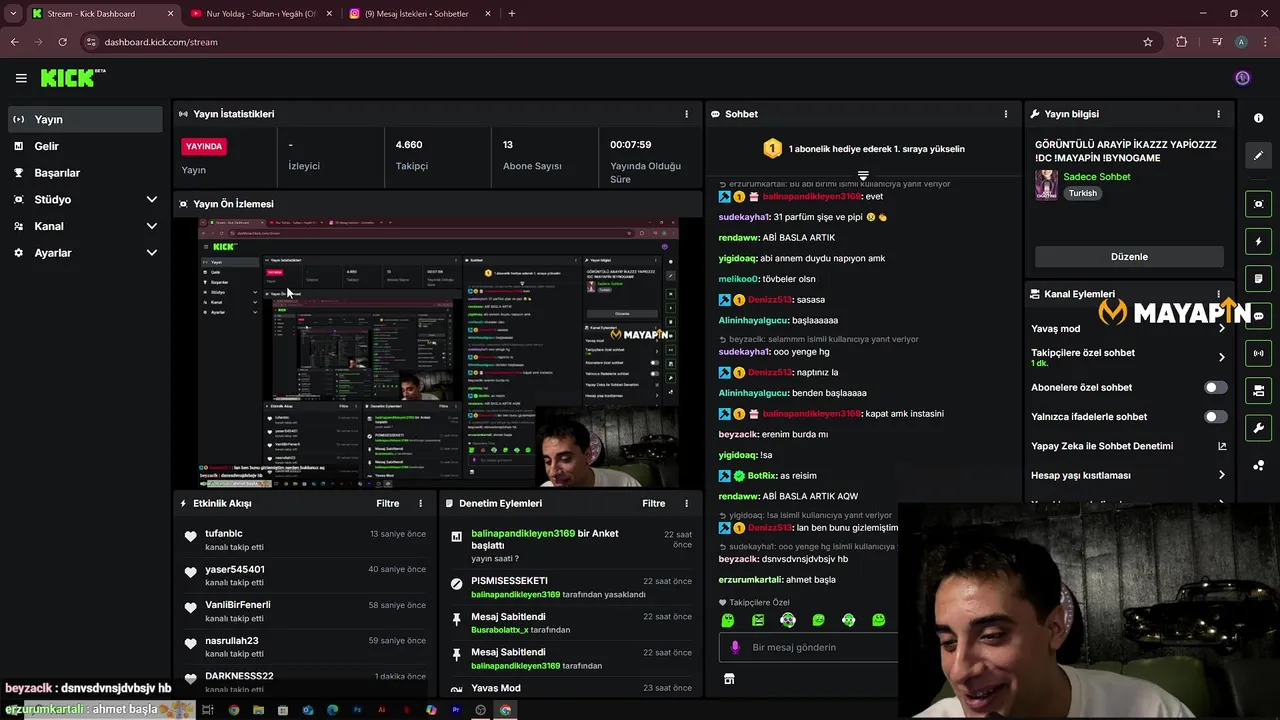
Task: Open external link icon for Yapay Zeka Denetimi
Action: (1222, 446)
